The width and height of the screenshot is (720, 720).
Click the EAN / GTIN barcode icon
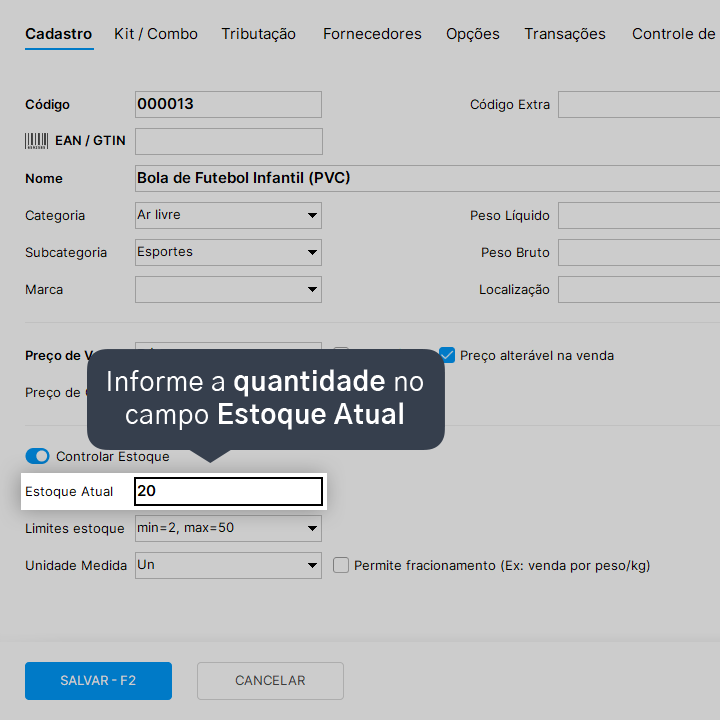(x=36, y=141)
